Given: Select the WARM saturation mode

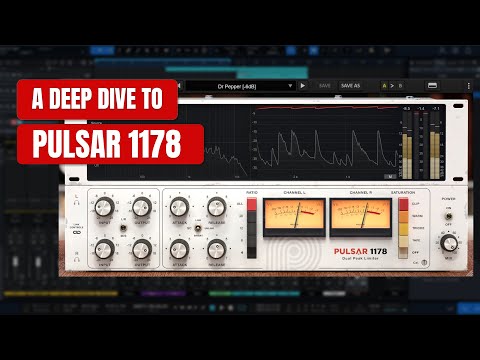Looking at the screenshot, I should [x=403, y=216].
